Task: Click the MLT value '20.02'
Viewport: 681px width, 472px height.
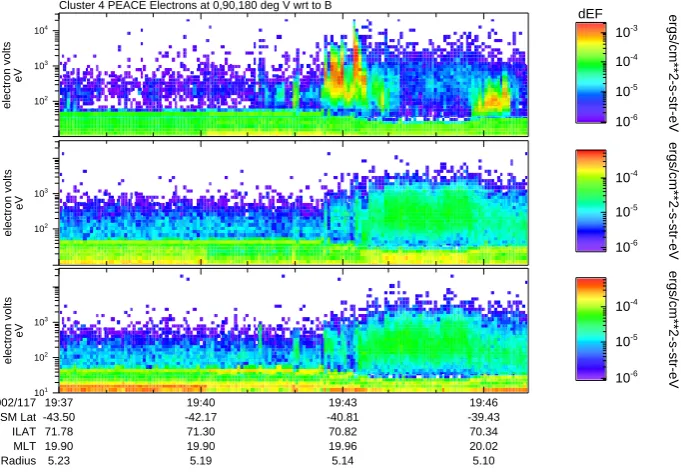Action: (484, 446)
